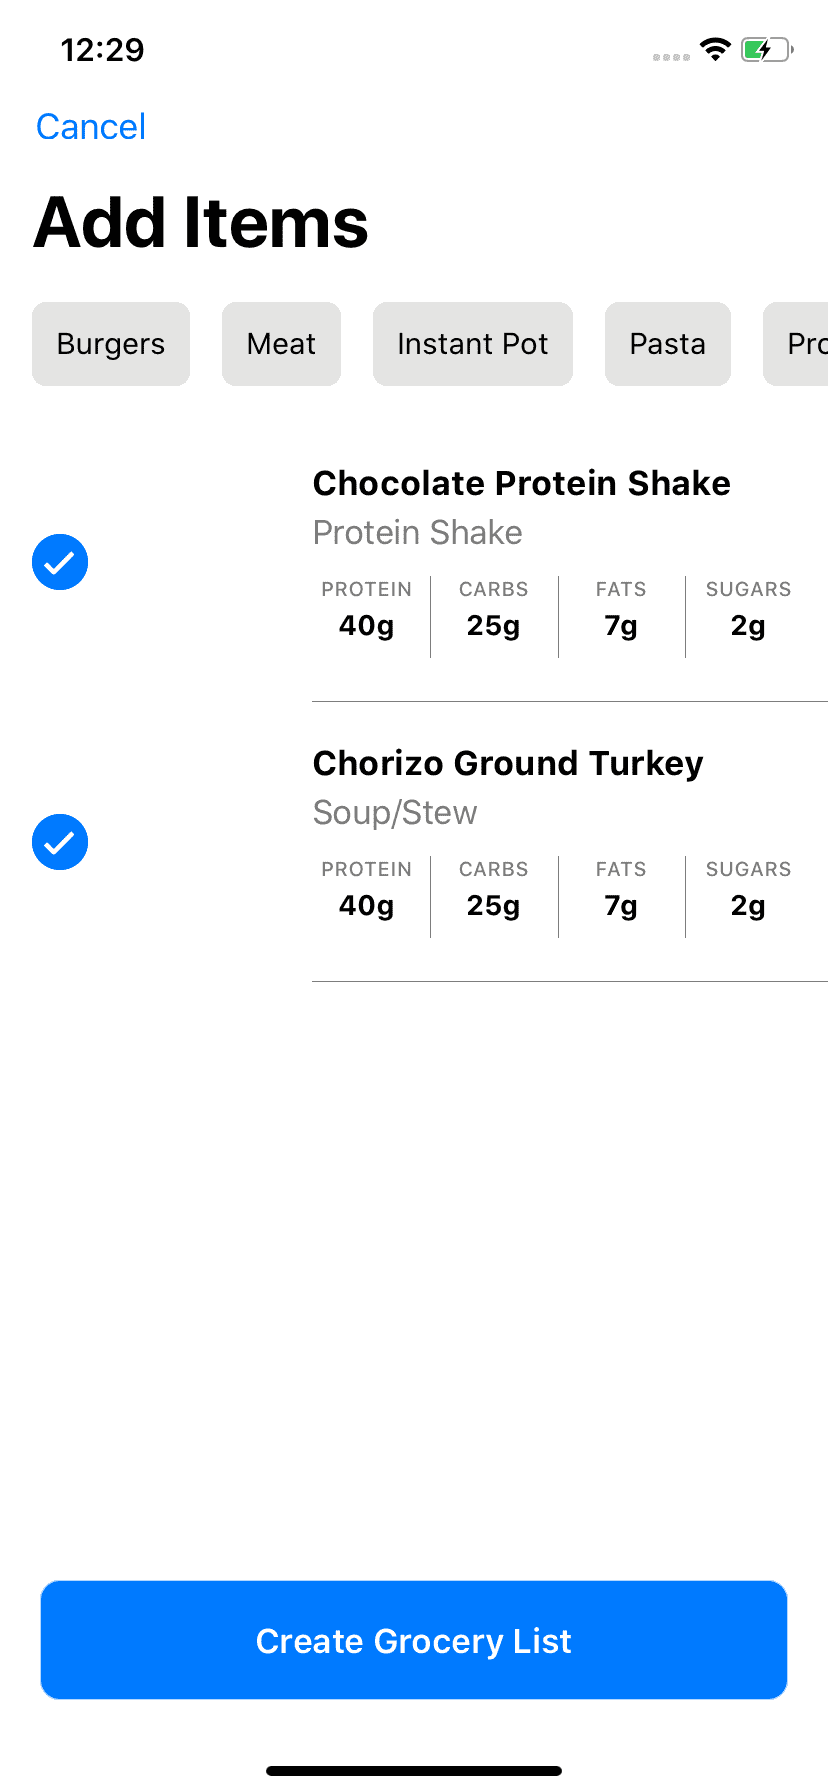The width and height of the screenshot is (828, 1792).
Task: Select the Burgers category filter
Action: (x=111, y=344)
